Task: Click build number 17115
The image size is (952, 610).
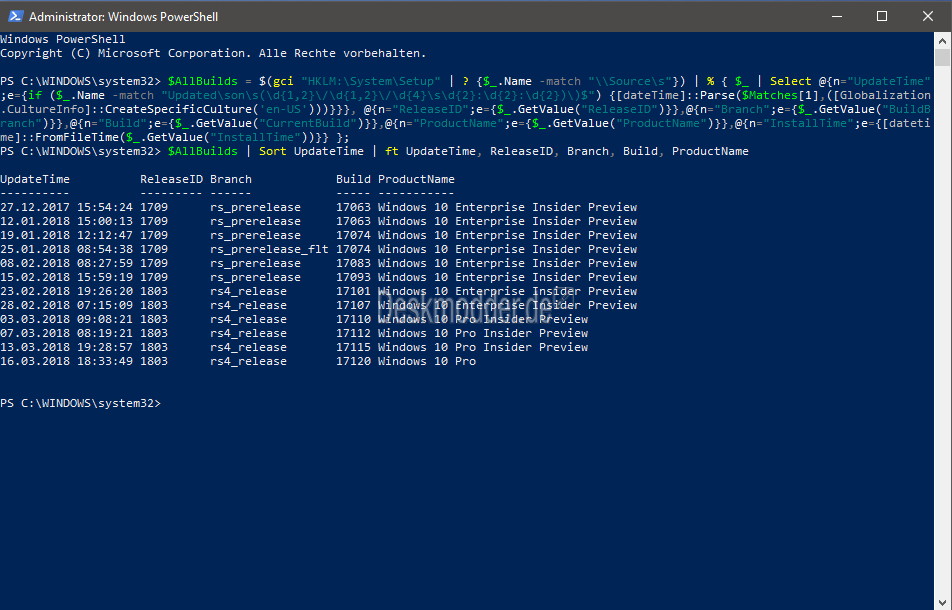Action: point(353,347)
